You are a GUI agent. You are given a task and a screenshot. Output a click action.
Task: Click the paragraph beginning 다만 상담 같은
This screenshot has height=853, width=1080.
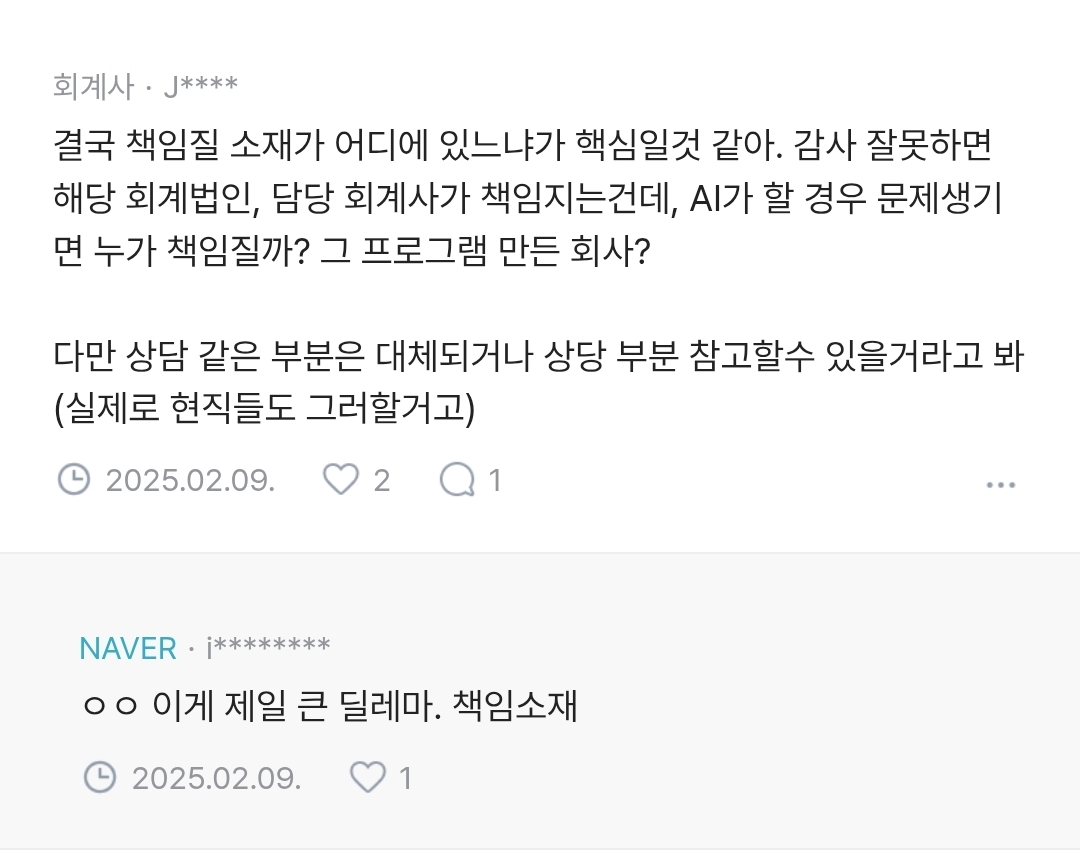[536, 357]
